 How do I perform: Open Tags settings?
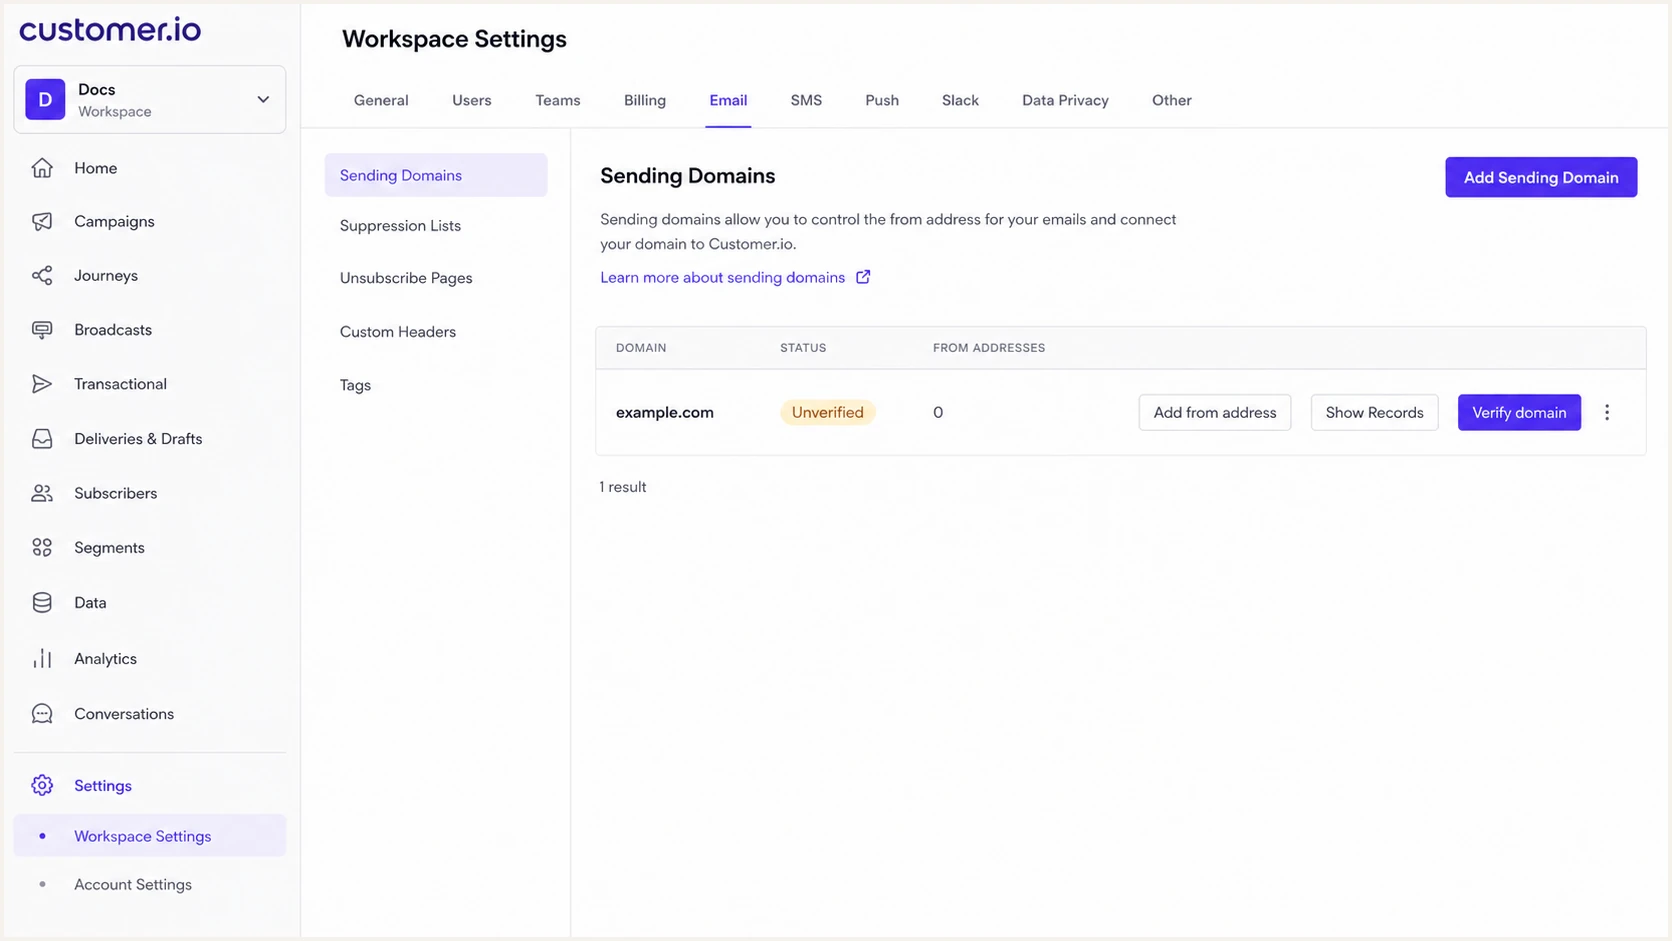pyautogui.click(x=355, y=385)
